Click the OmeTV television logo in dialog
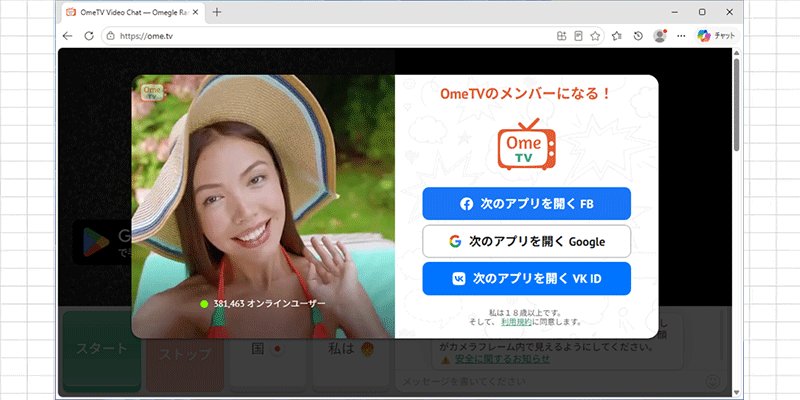800x400 pixels. point(527,144)
